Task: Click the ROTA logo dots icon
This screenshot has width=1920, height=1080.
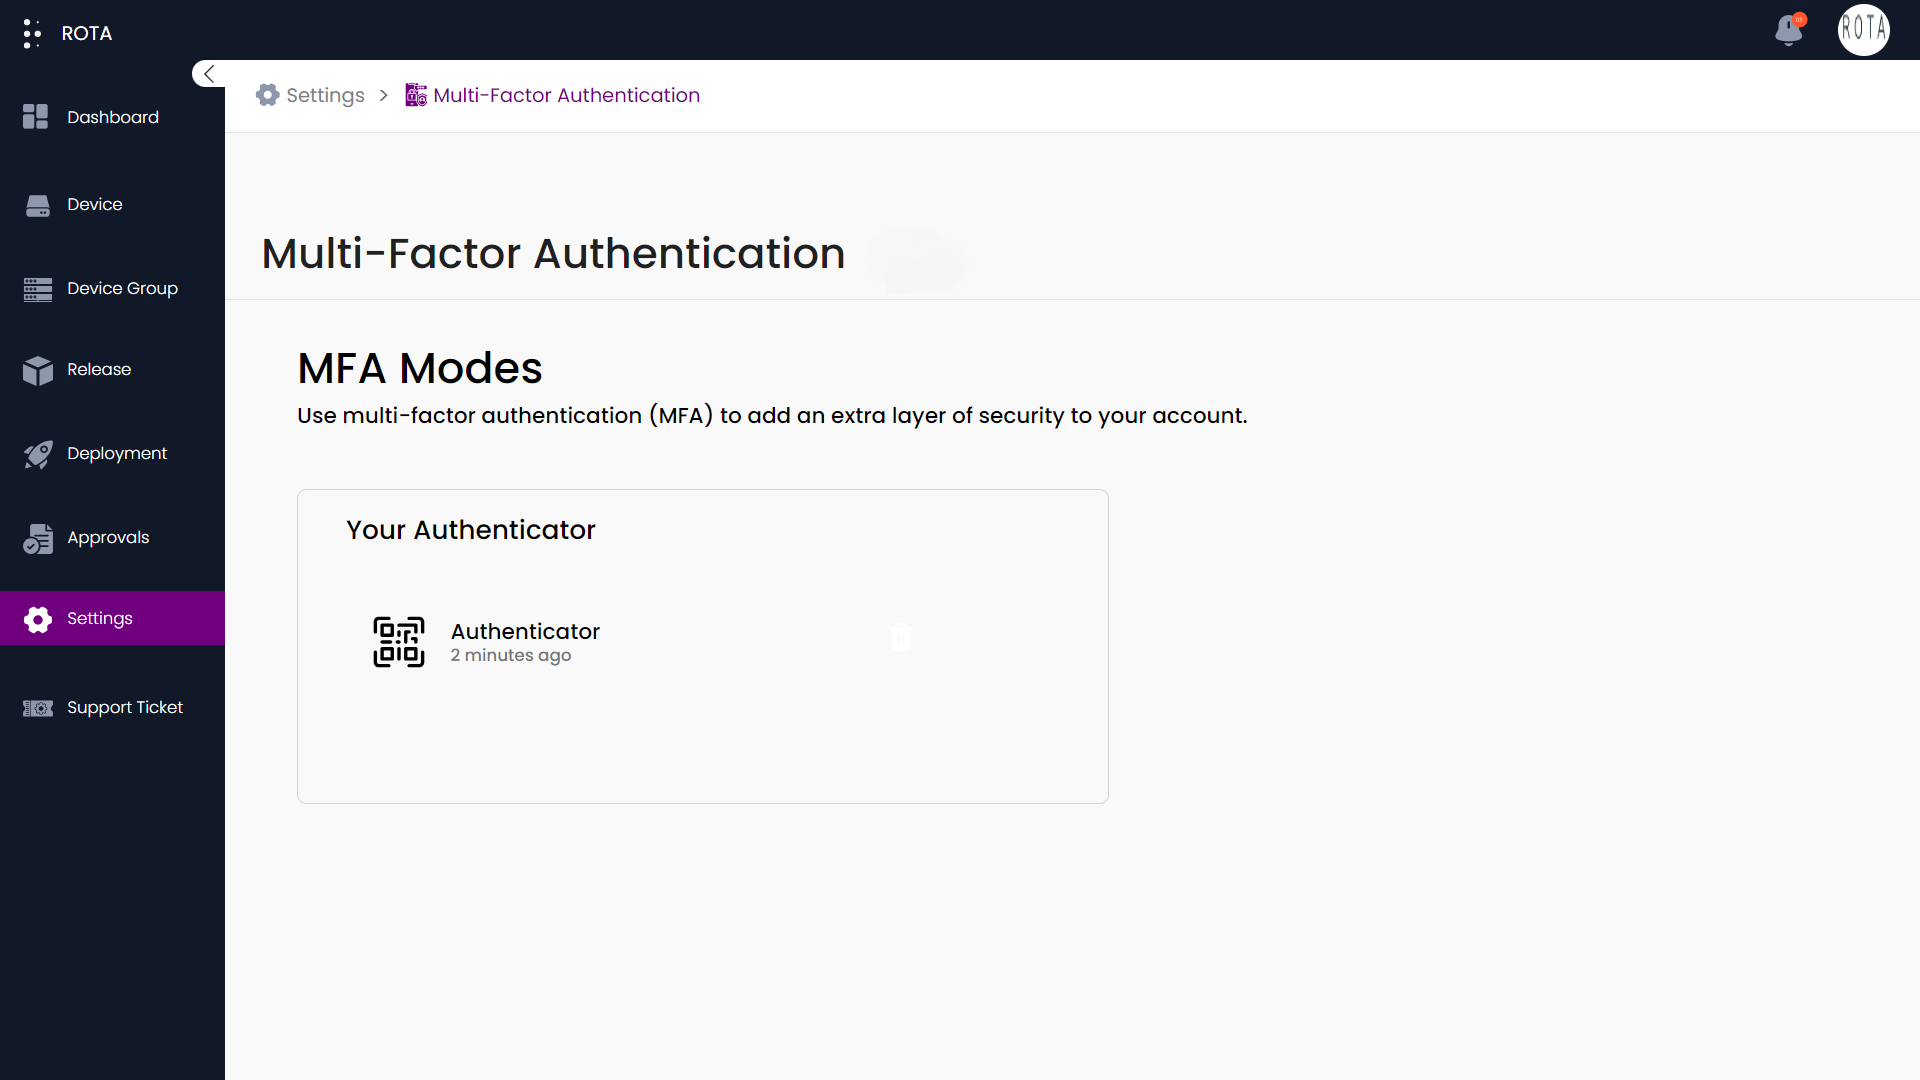Action: pos(32,33)
